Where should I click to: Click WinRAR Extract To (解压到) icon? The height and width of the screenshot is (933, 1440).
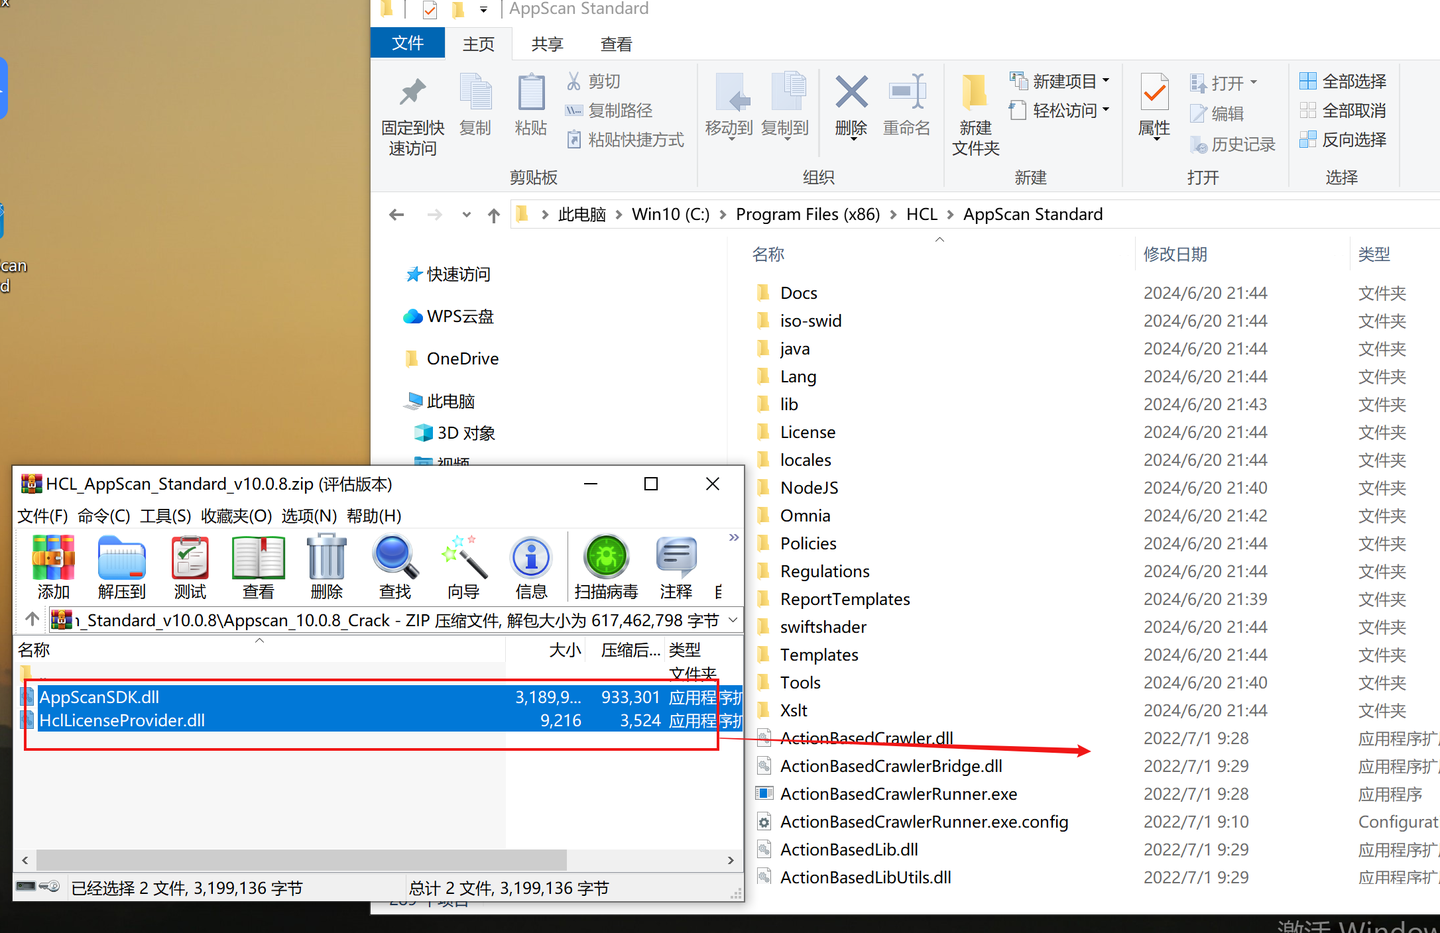122,566
